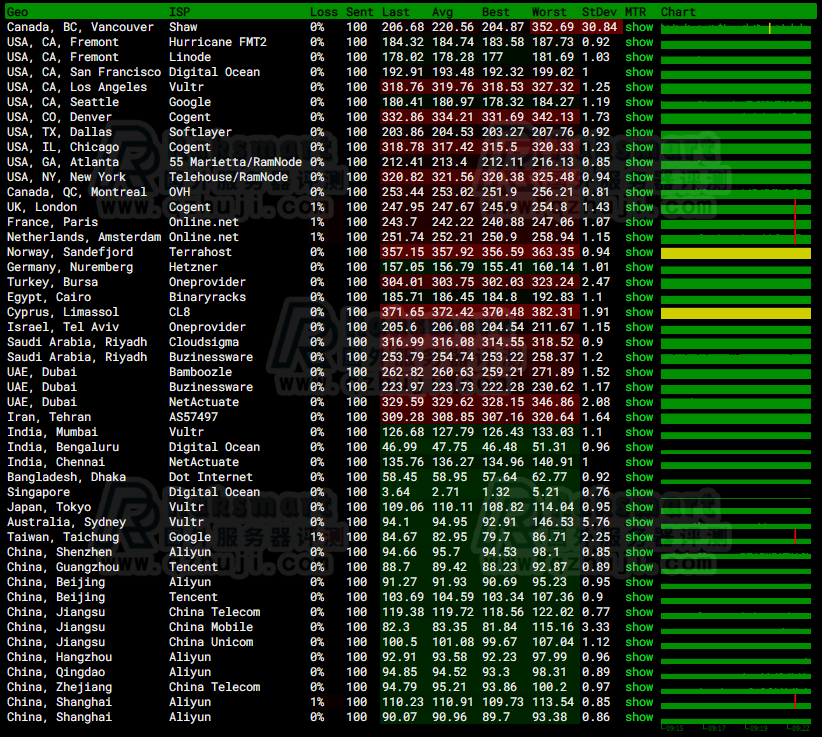Click the StDev value 30.84
The height and width of the screenshot is (737, 822).
[599, 27]
